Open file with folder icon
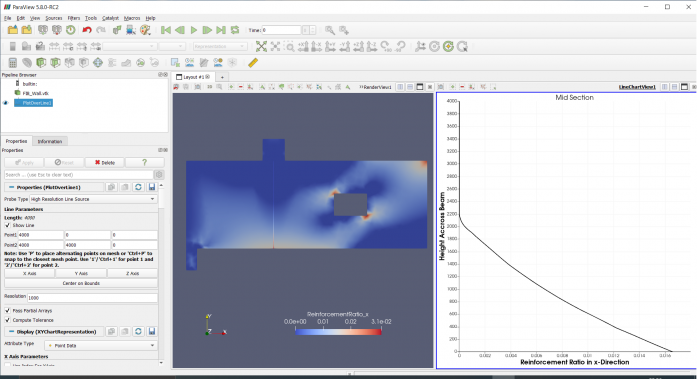This screenshot has height=379, width=700. (x=12, y=30)
